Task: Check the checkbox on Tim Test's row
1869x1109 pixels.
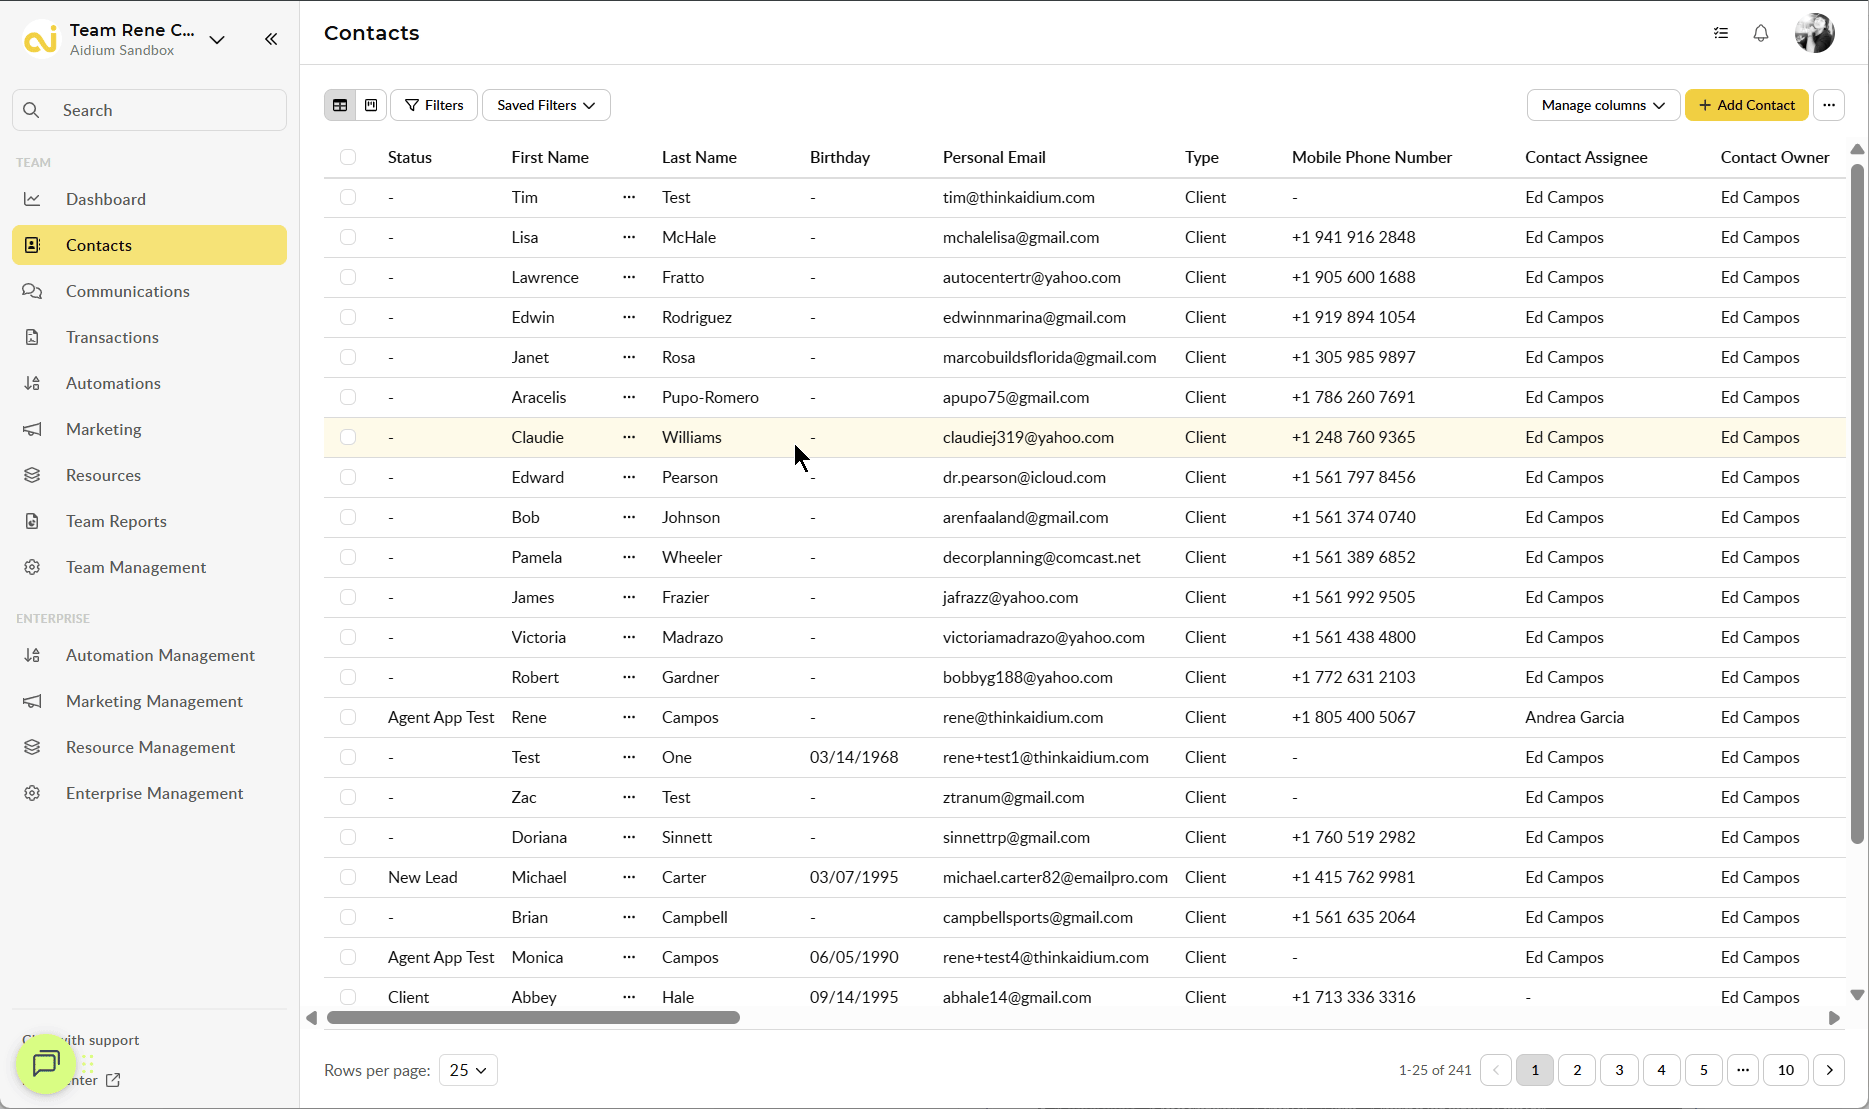Action: point(348,197)
